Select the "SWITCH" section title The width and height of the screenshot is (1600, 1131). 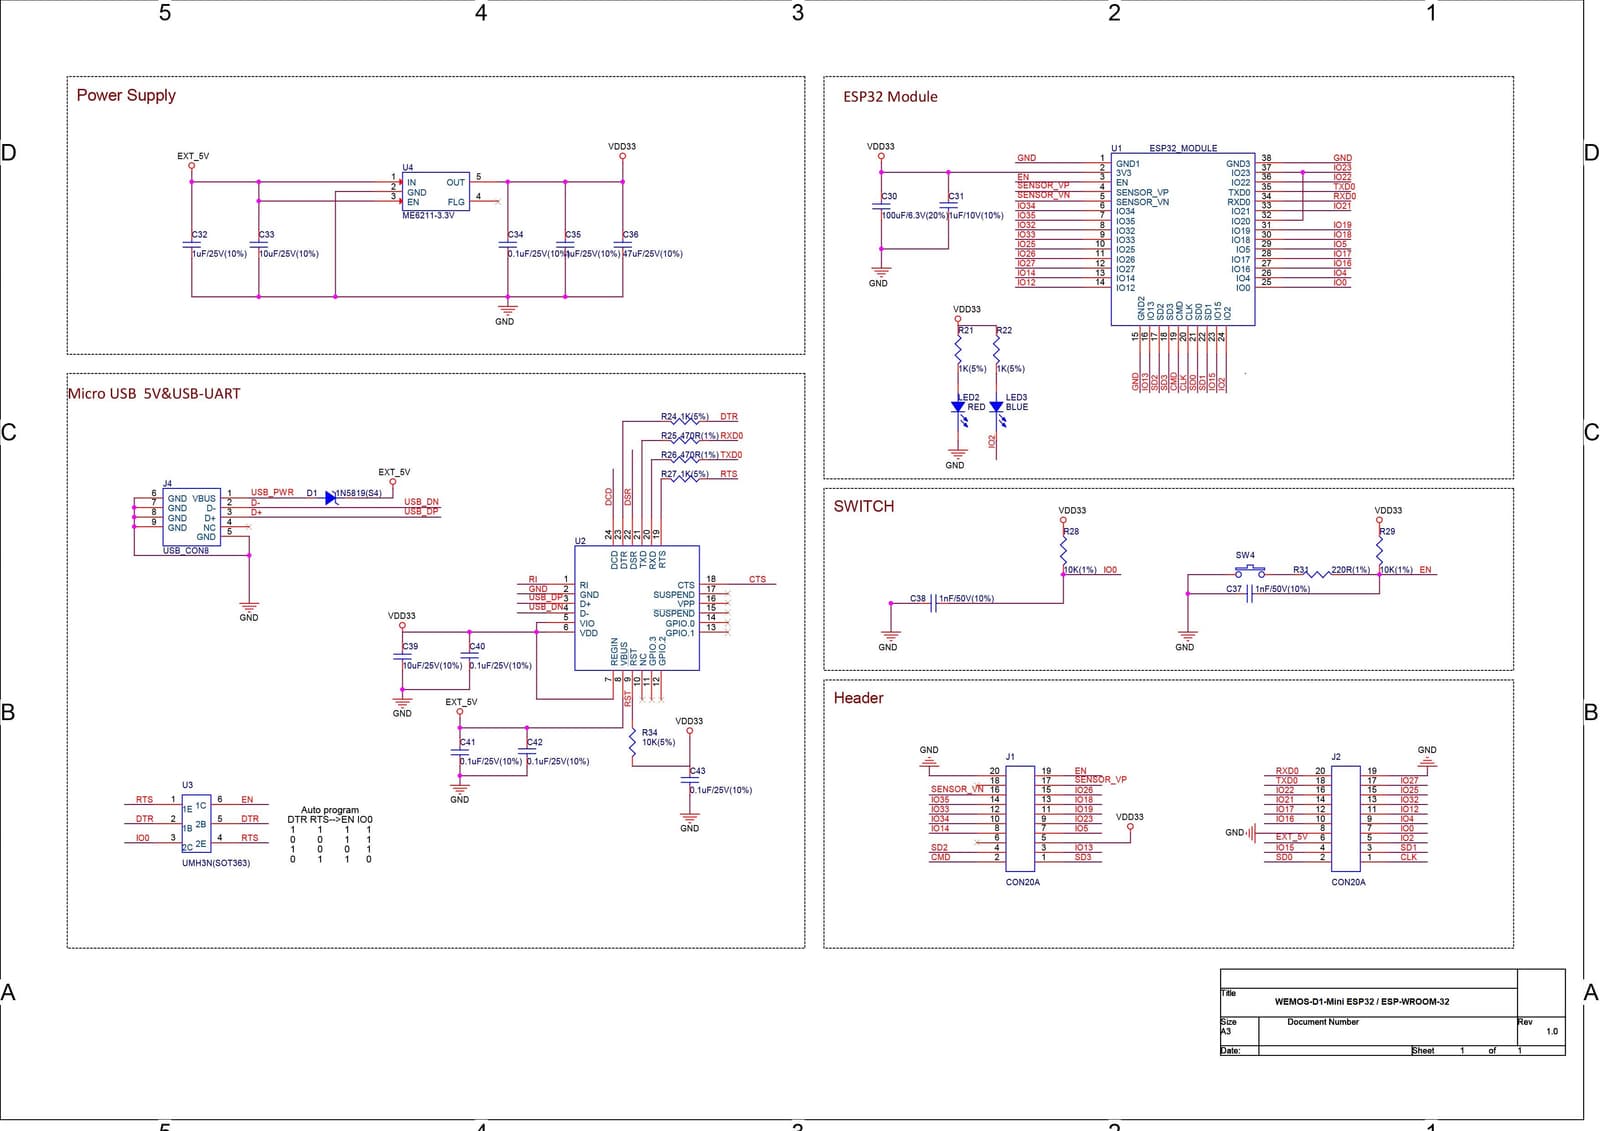864,506
